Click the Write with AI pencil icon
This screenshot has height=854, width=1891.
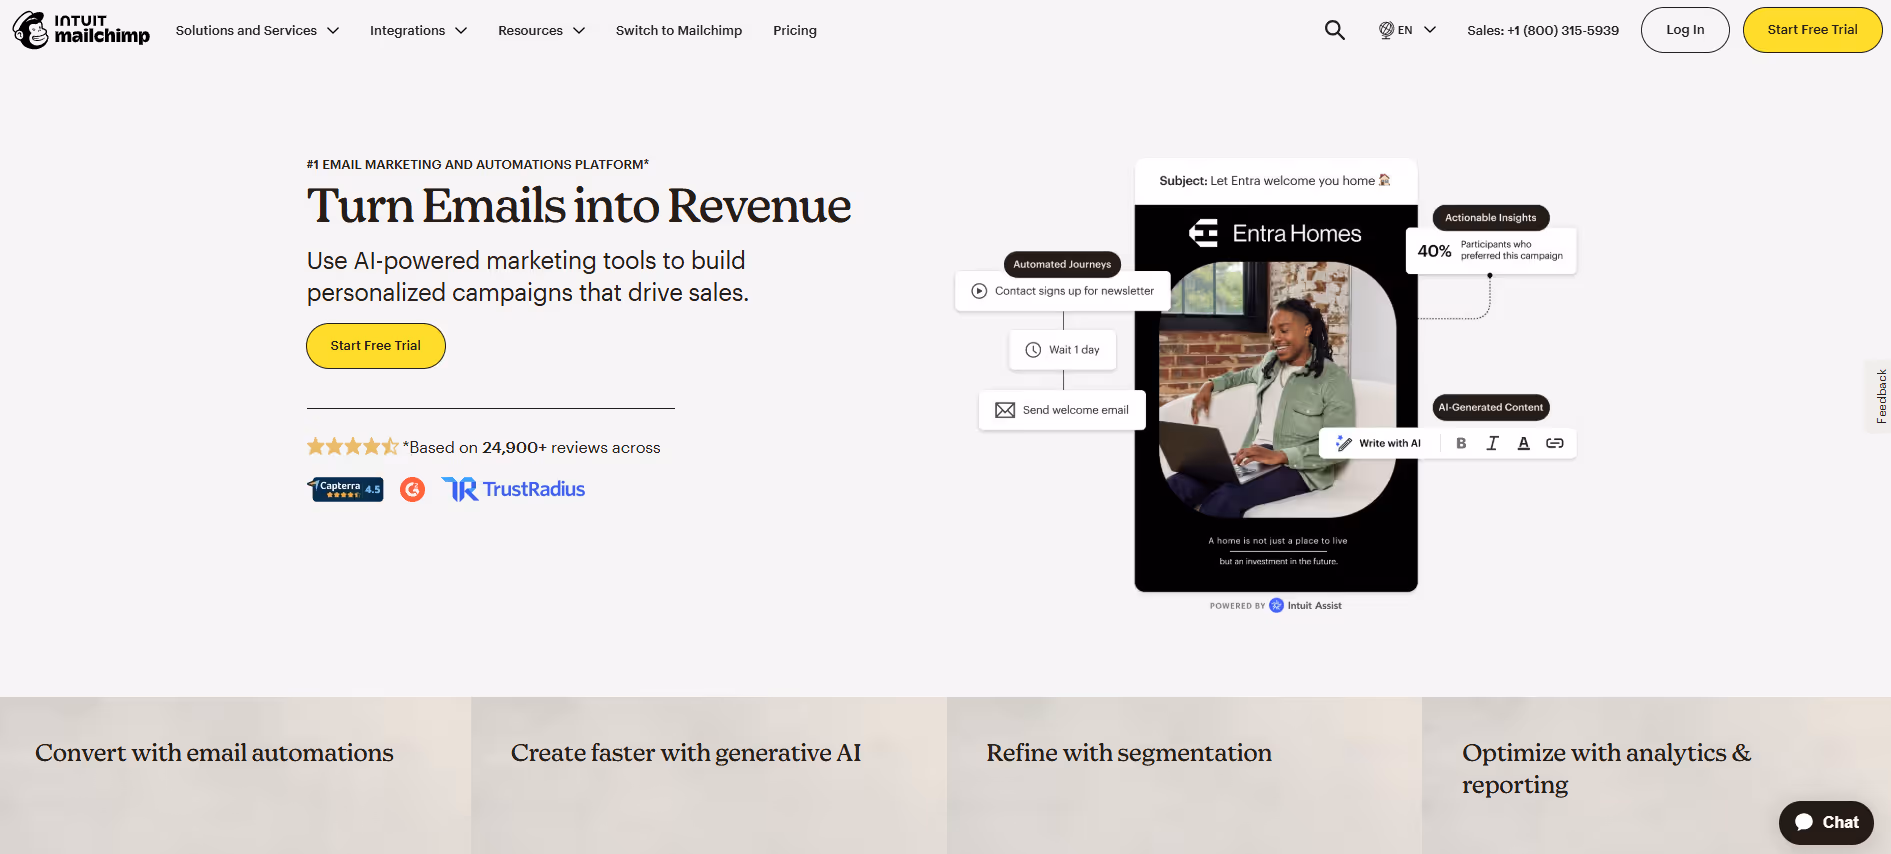[x=1344, y=443]
